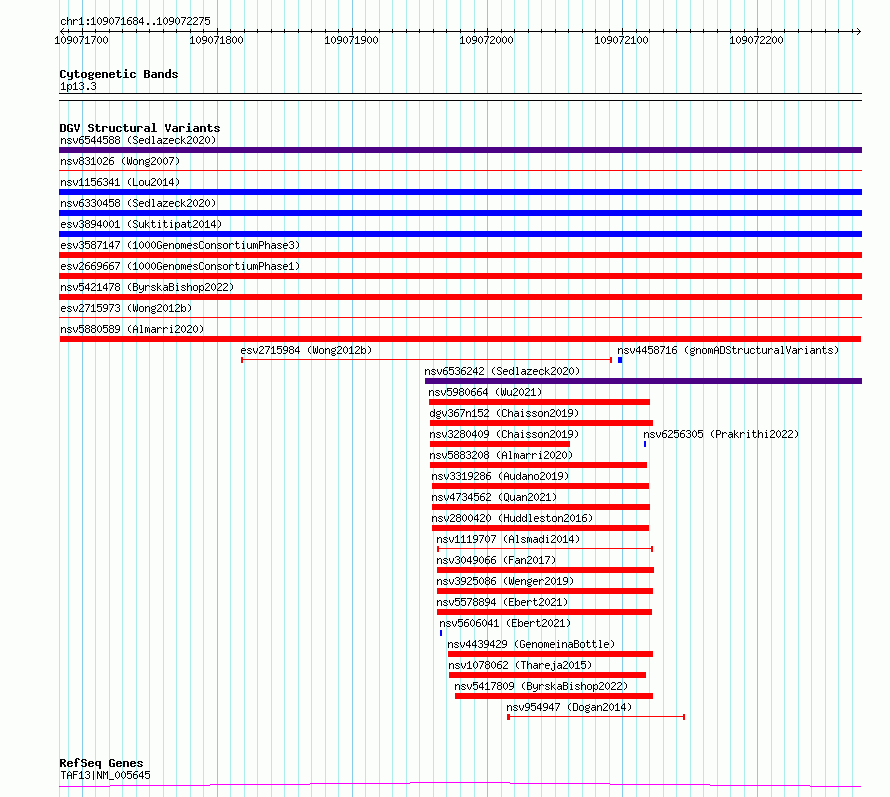Click nsv1078062 (Thareja2015) label
The height and width of the screenshot is (797, 890).
click(x=520, y=665)
